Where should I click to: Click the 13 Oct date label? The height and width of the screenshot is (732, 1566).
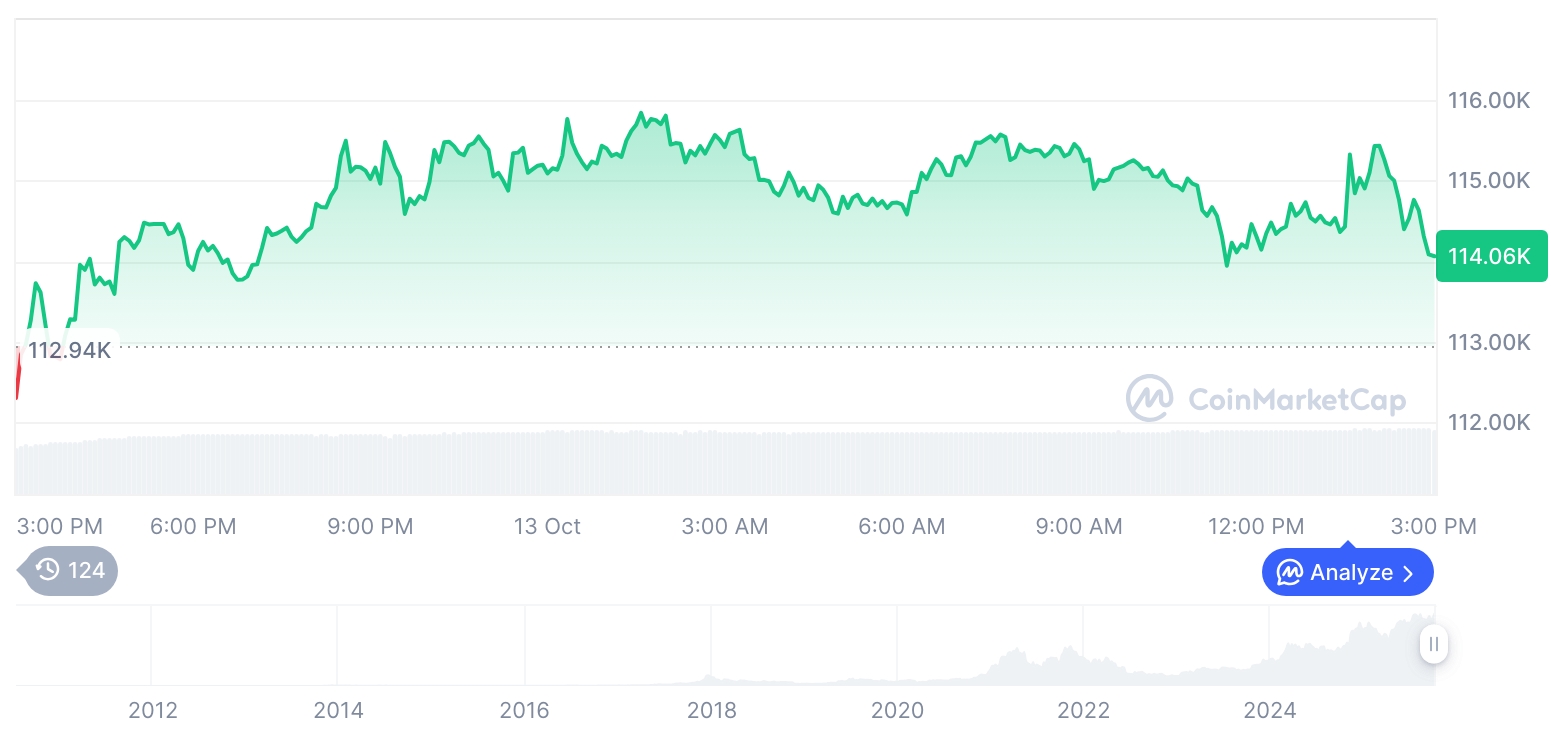coord(547,526)
